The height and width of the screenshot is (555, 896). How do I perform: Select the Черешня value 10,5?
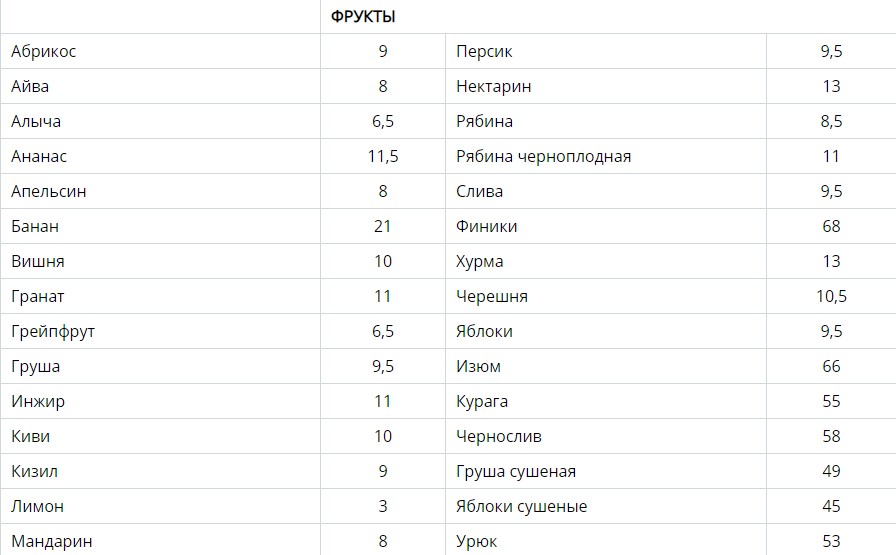[831, 297]
